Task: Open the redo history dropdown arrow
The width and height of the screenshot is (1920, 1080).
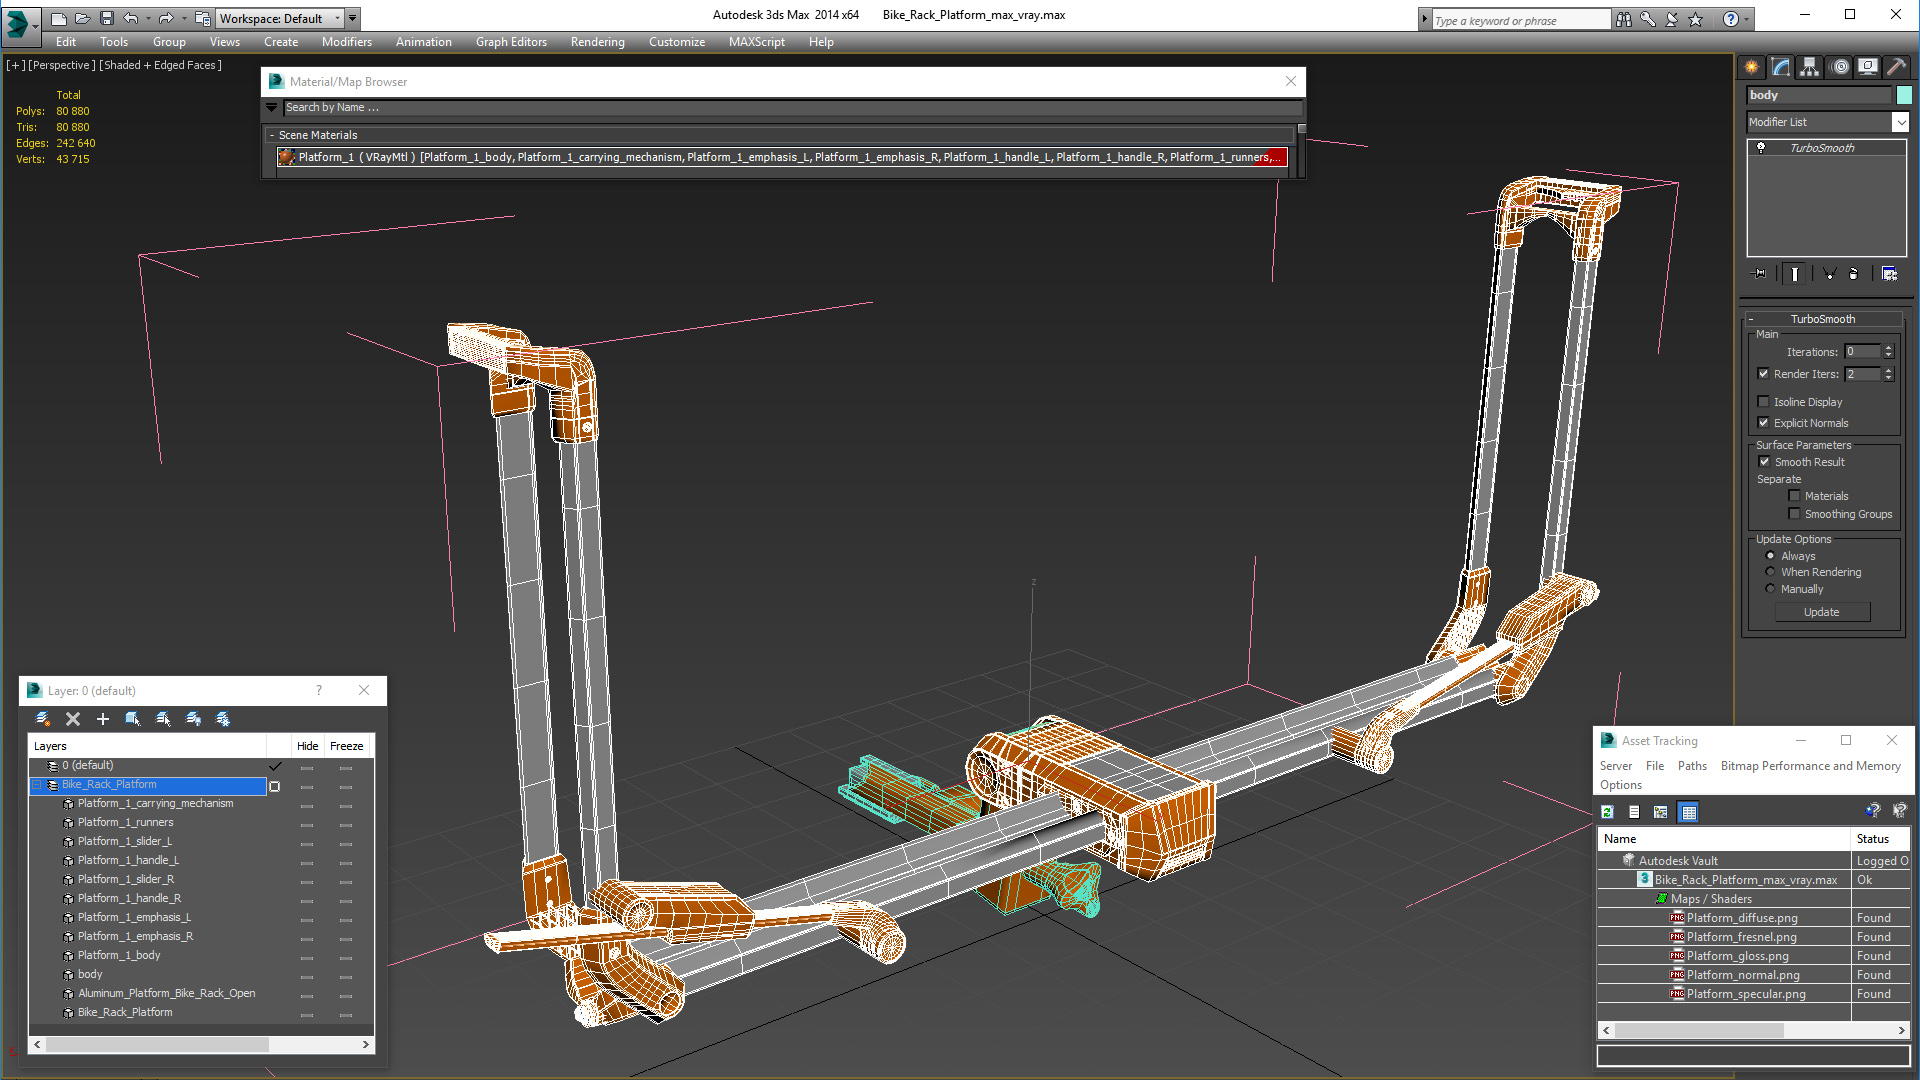Action: click(184, 19)
